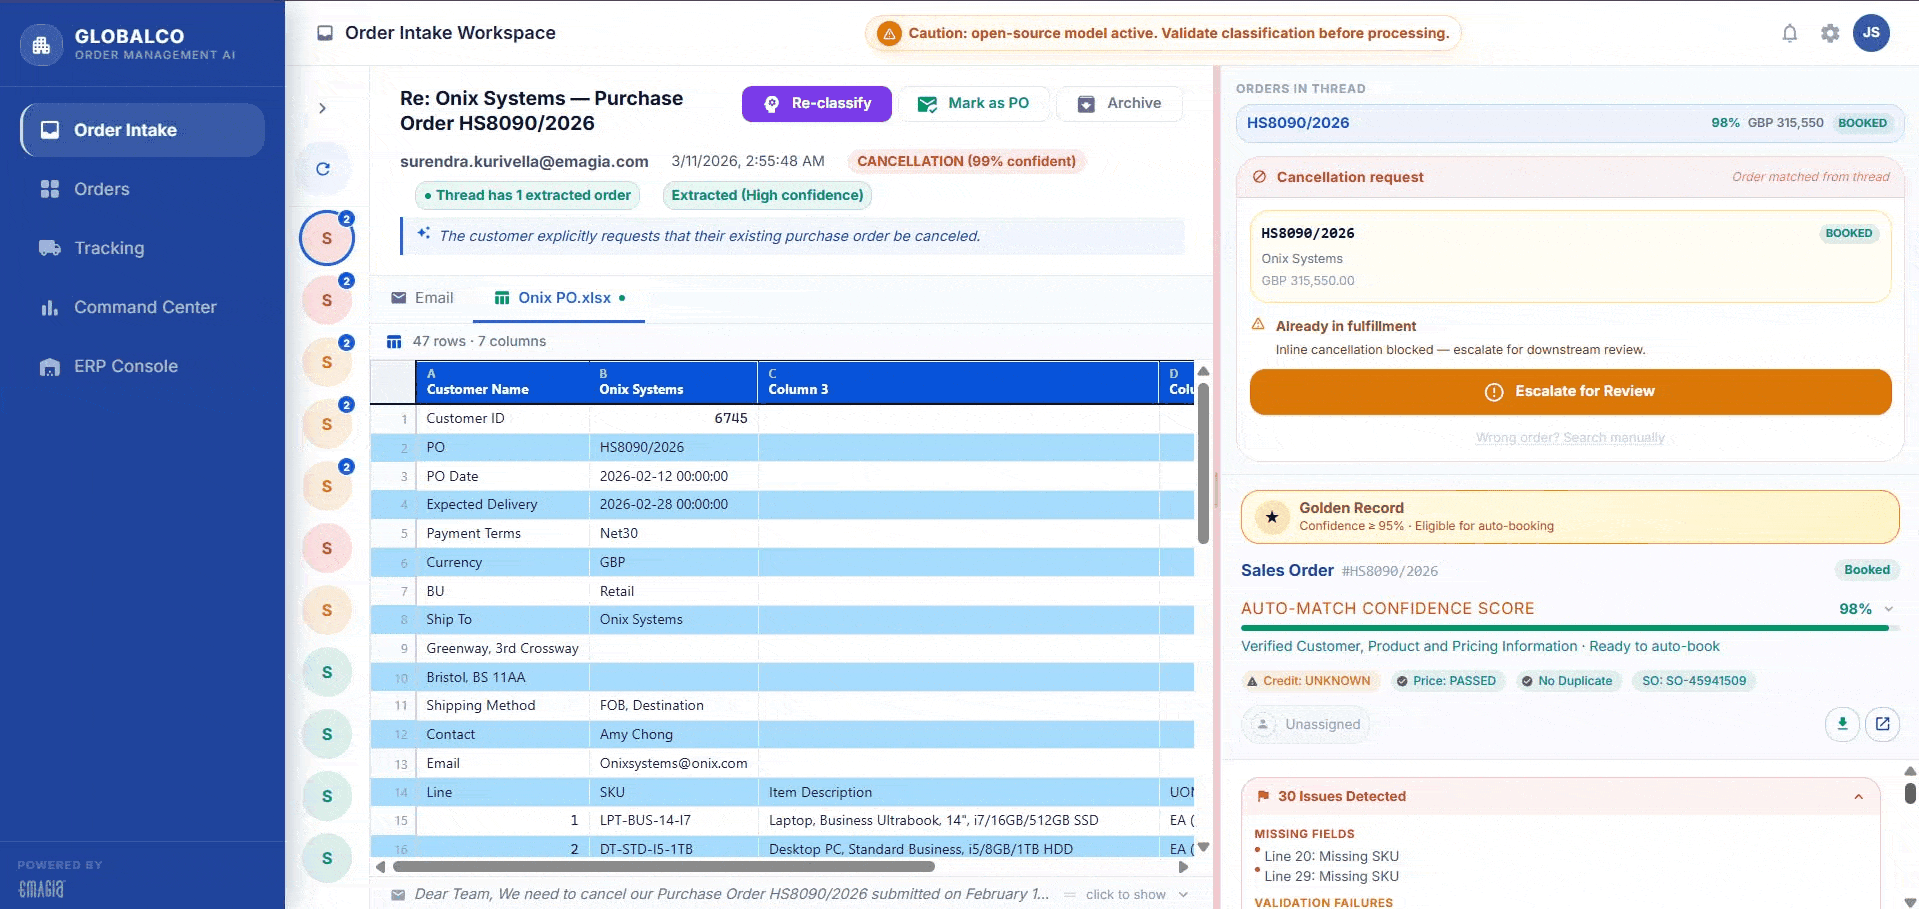The height and width of the screenshot is (909, 1919).
Task: Open Wrong order? Search manually link
Action: pos(1570,437)
